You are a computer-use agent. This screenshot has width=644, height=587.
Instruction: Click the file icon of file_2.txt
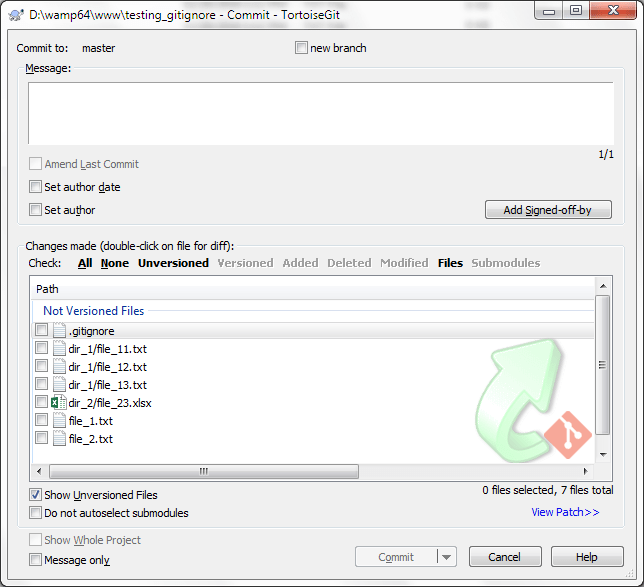click(x=59, y=439)
